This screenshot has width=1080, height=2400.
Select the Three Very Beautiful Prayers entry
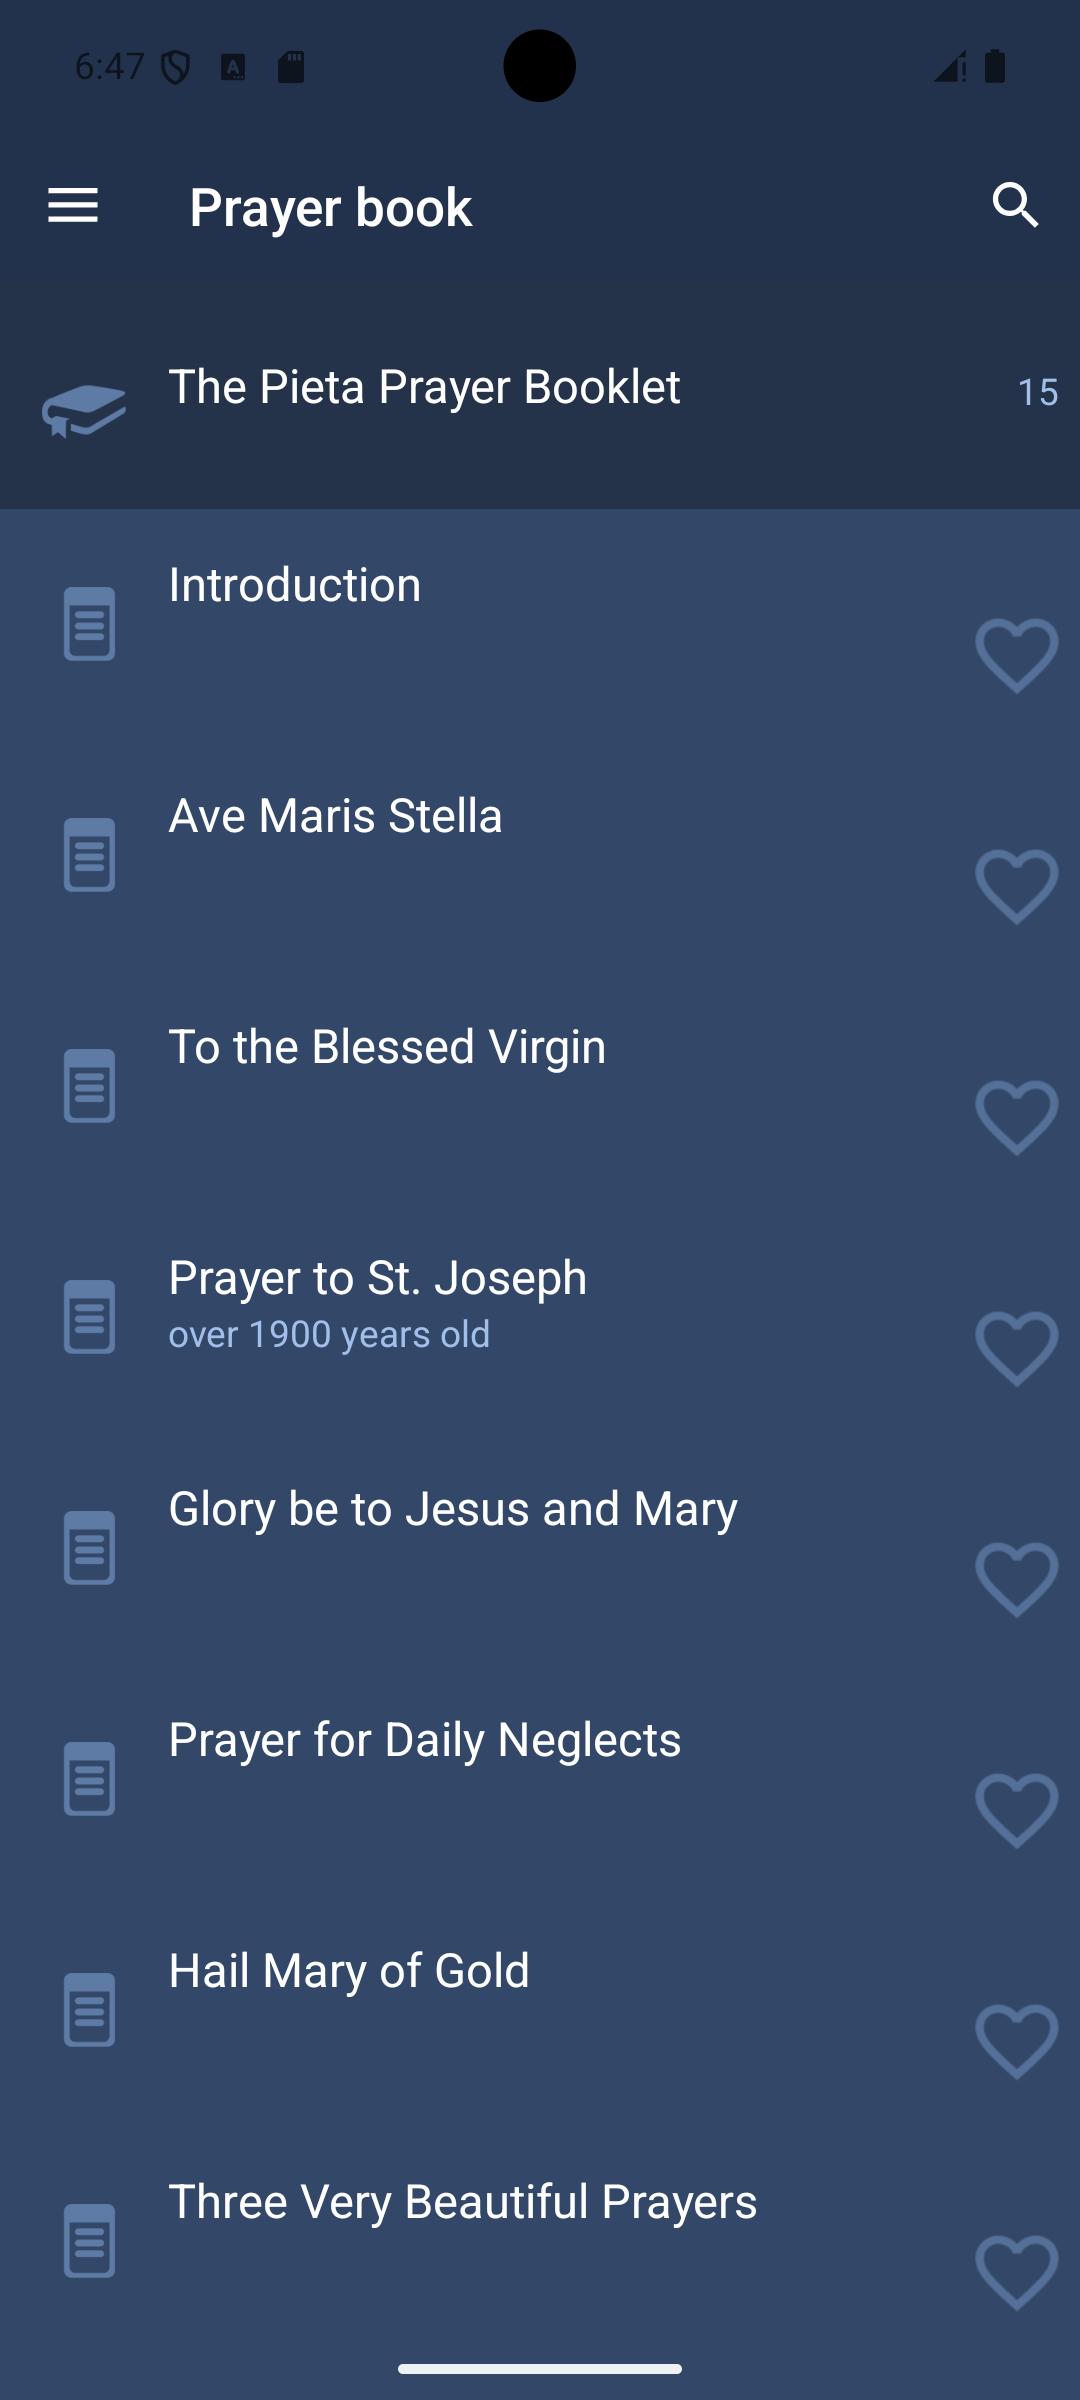point(462,2202)
